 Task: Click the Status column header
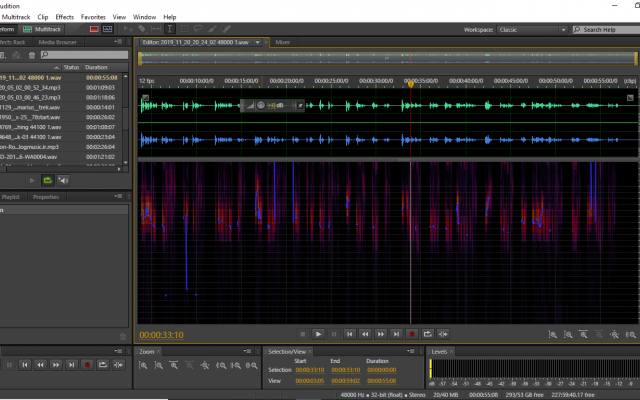[x=71, y=67]
